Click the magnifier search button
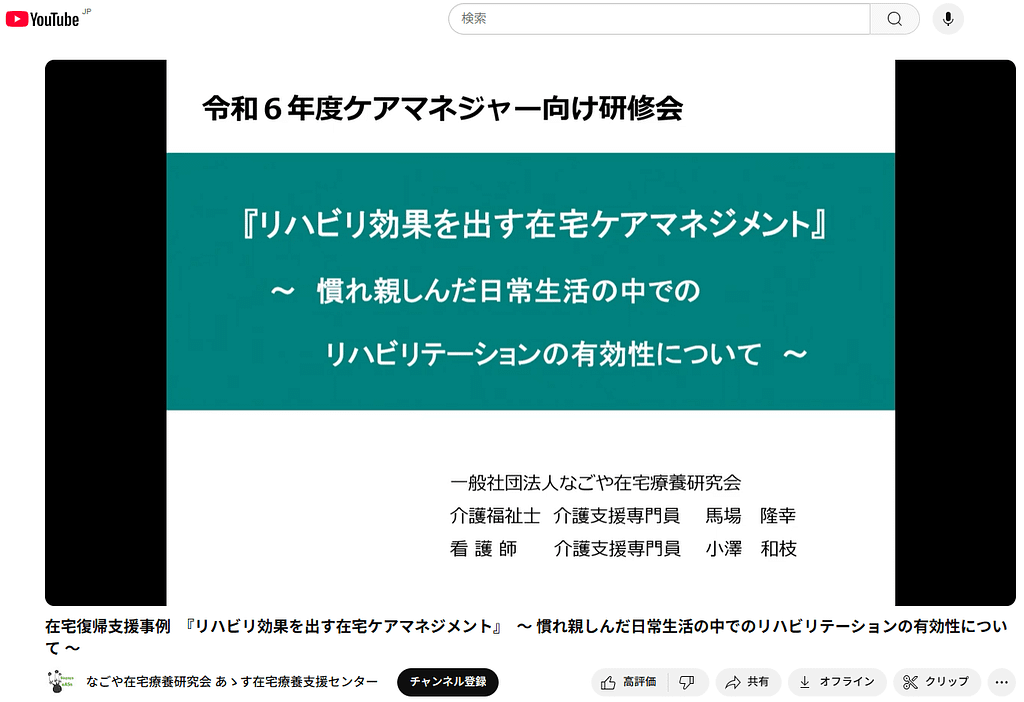The height and width of the screenshot is (702, 1024). (x=894, y=19)
